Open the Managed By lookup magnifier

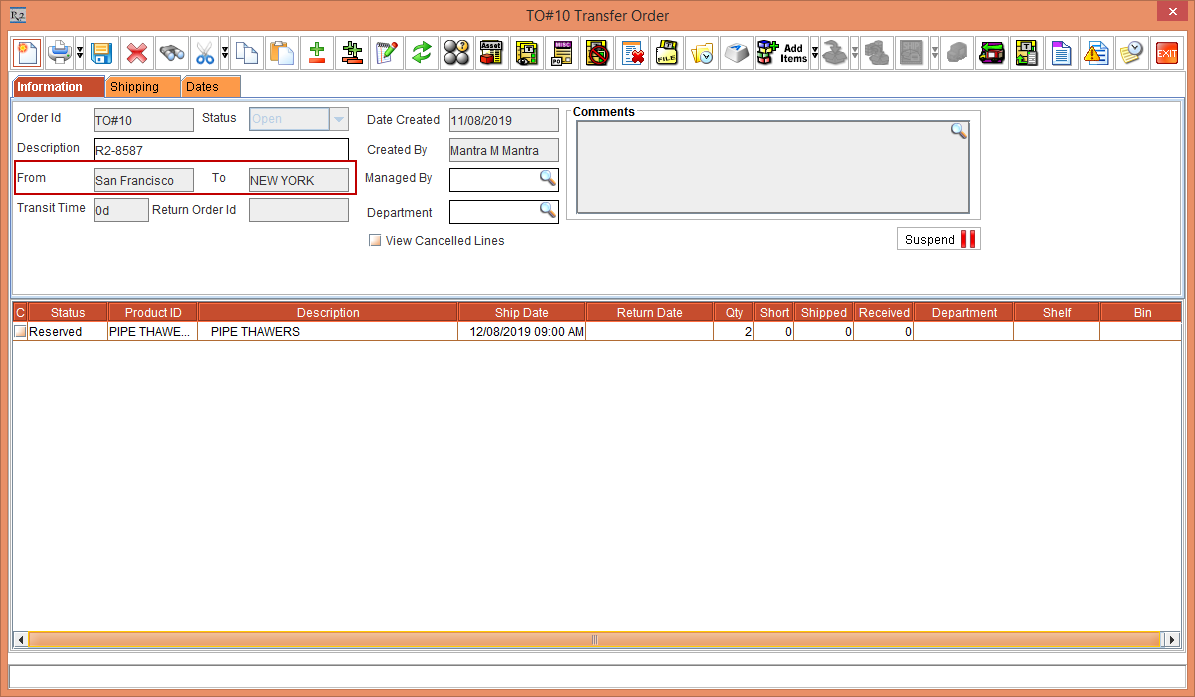point(545,177)
